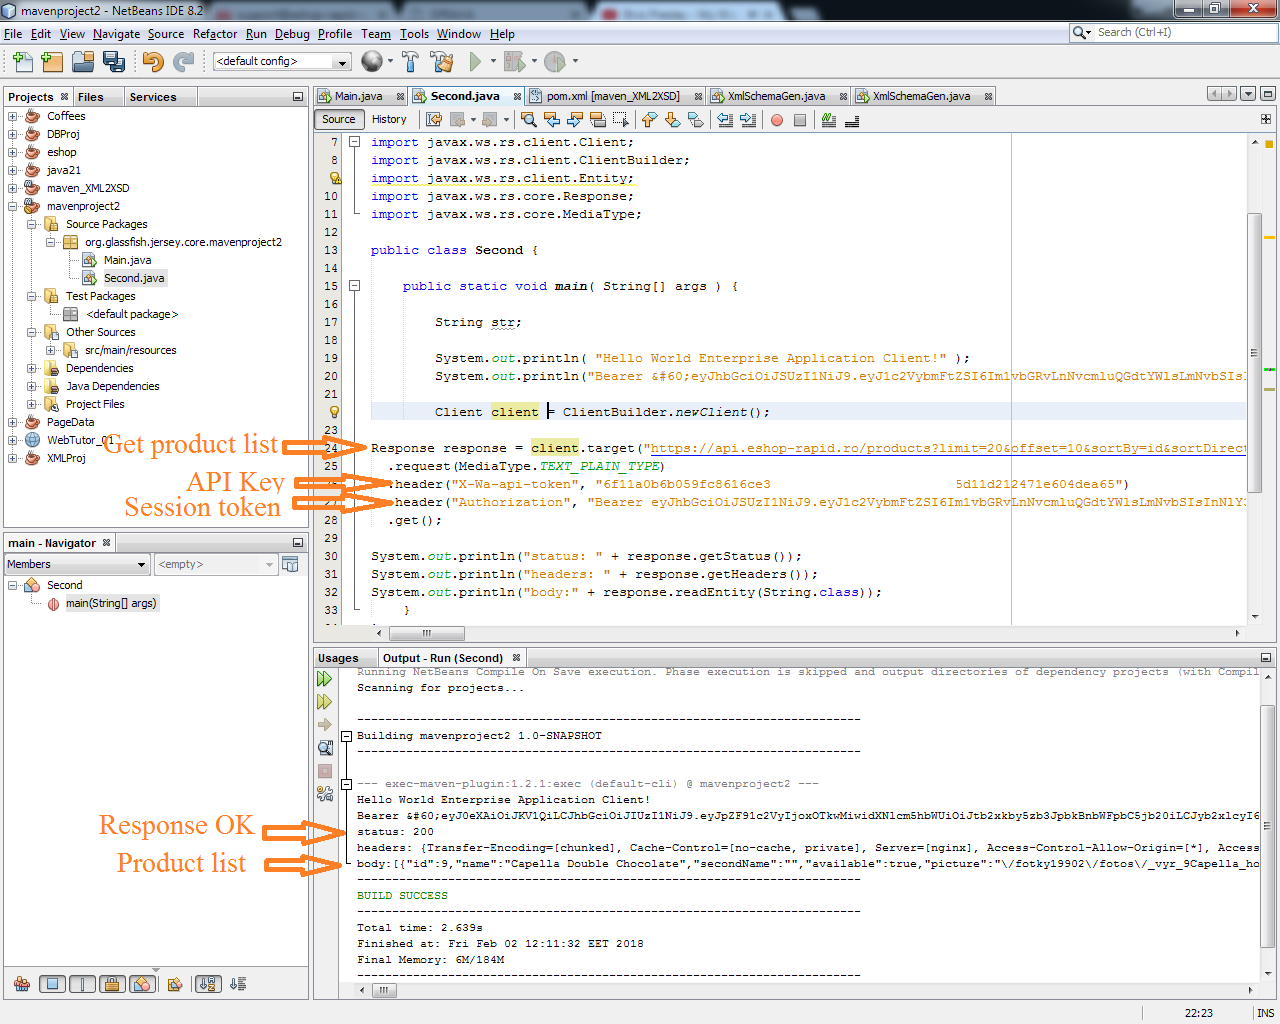Toggle Sort by Name A-Z in Navigator
The width and height of the screenshot is (1280, 1024).
pos(208,984)
